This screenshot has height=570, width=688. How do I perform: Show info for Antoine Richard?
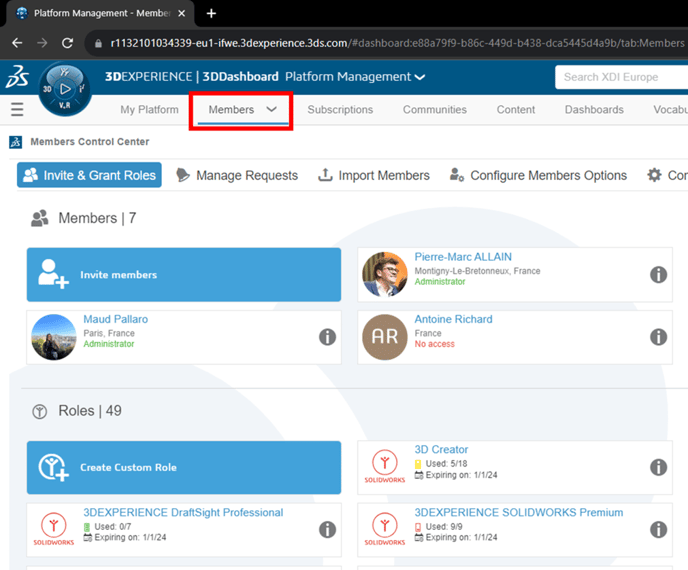coord(658,337)
